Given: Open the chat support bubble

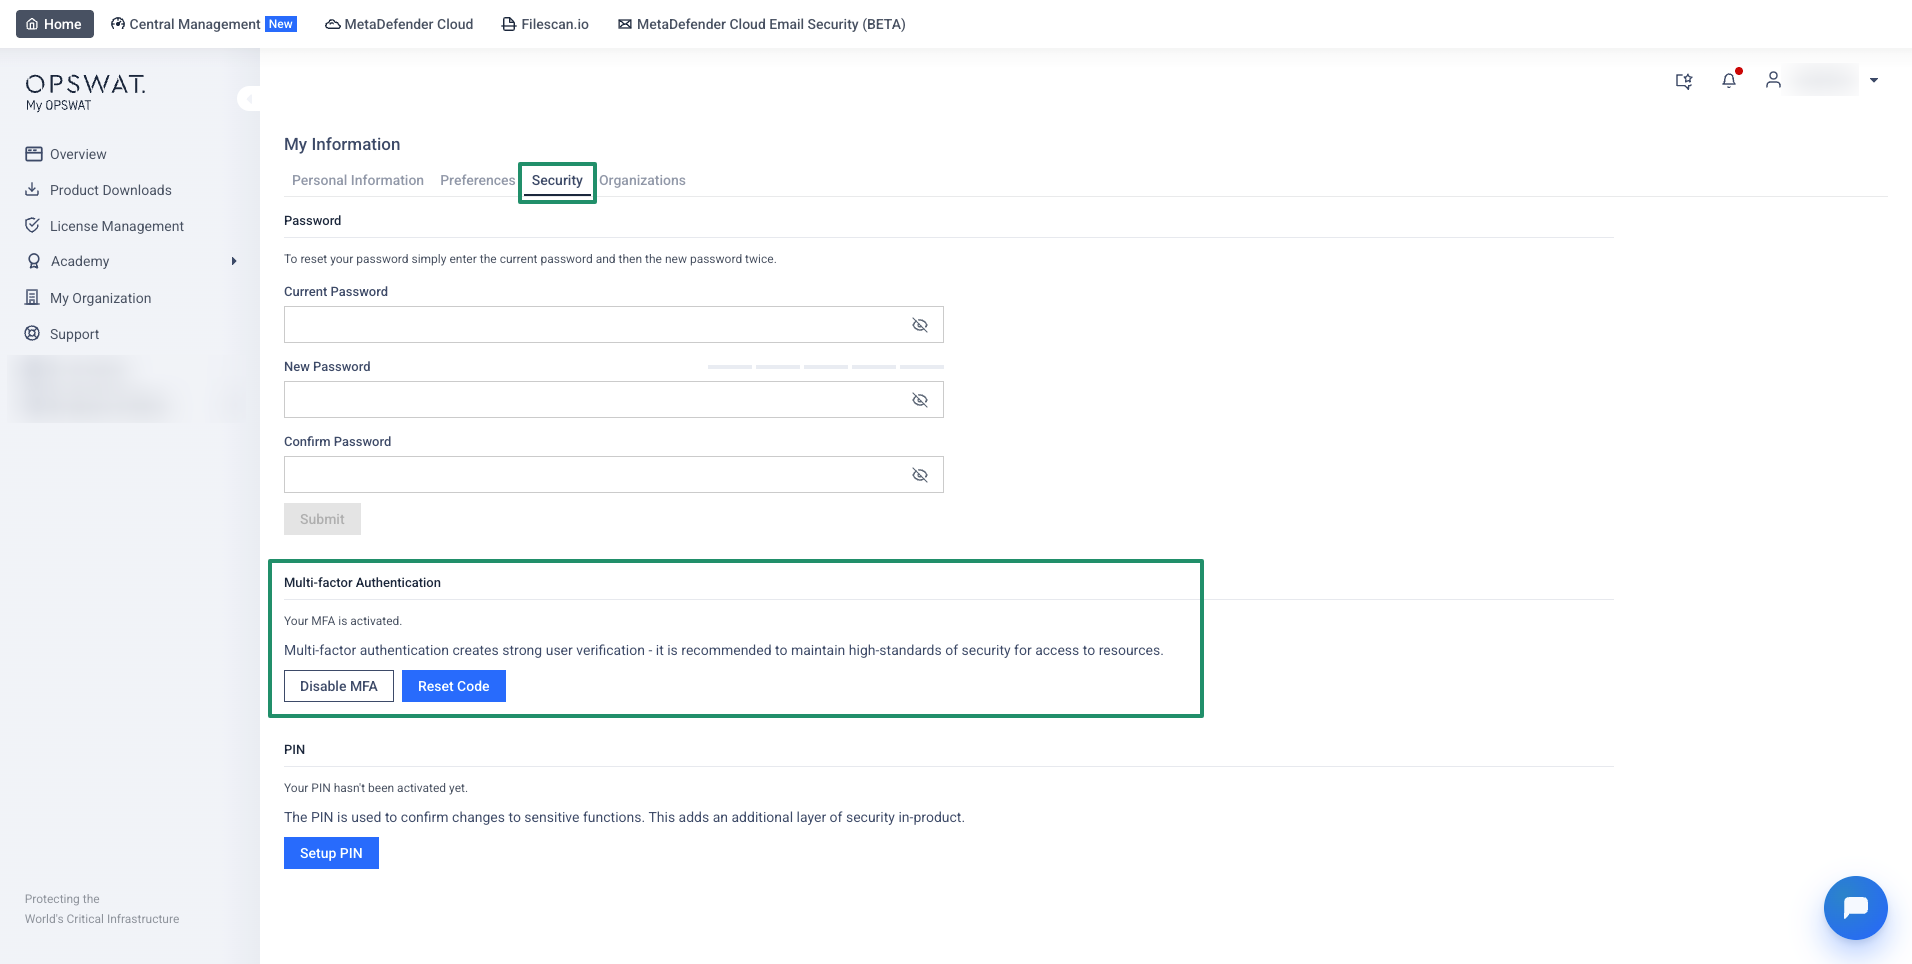Looking at the screenshot, I should (x=1855, y=908).
